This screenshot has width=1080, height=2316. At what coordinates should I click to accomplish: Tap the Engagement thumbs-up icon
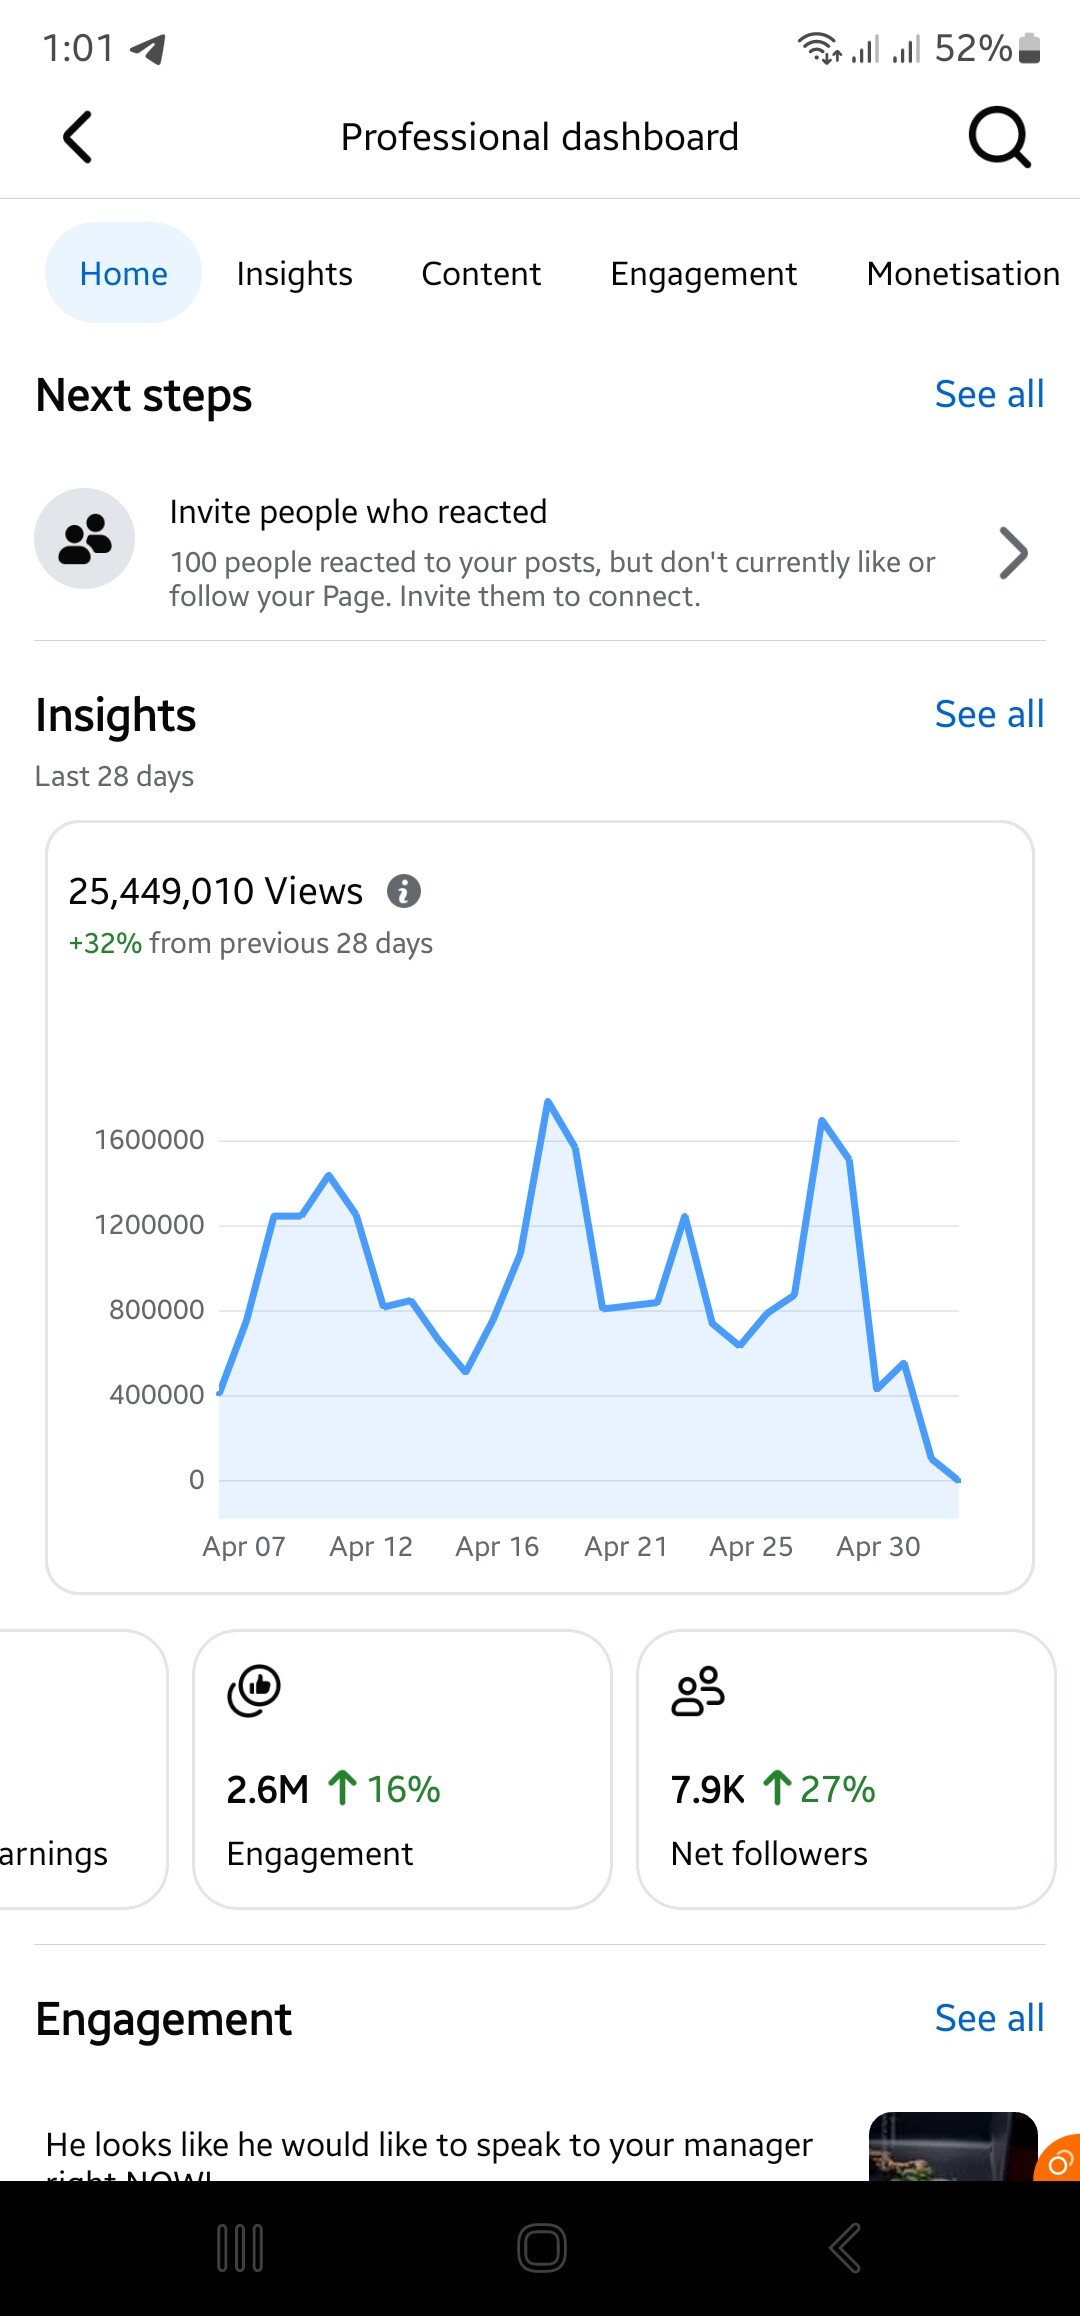254,1690
